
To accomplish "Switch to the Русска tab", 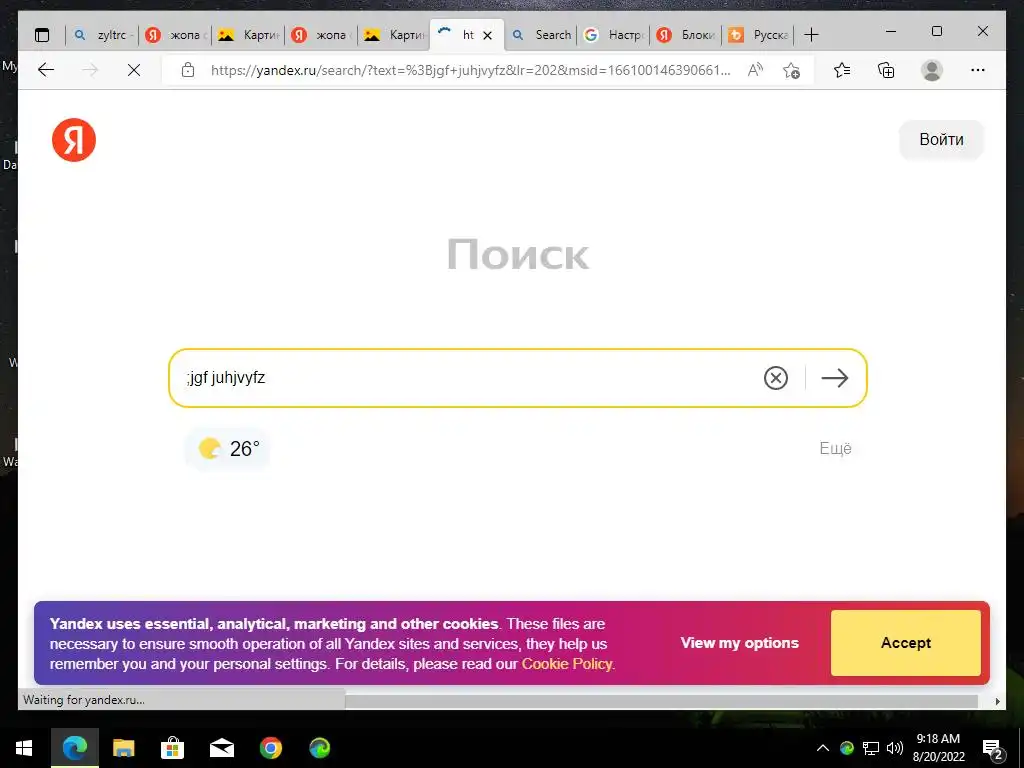I will click(x=758, y=35).
